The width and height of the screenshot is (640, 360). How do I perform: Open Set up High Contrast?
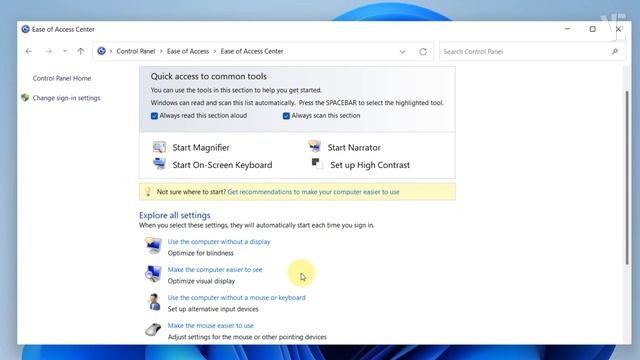coord(370,165)
